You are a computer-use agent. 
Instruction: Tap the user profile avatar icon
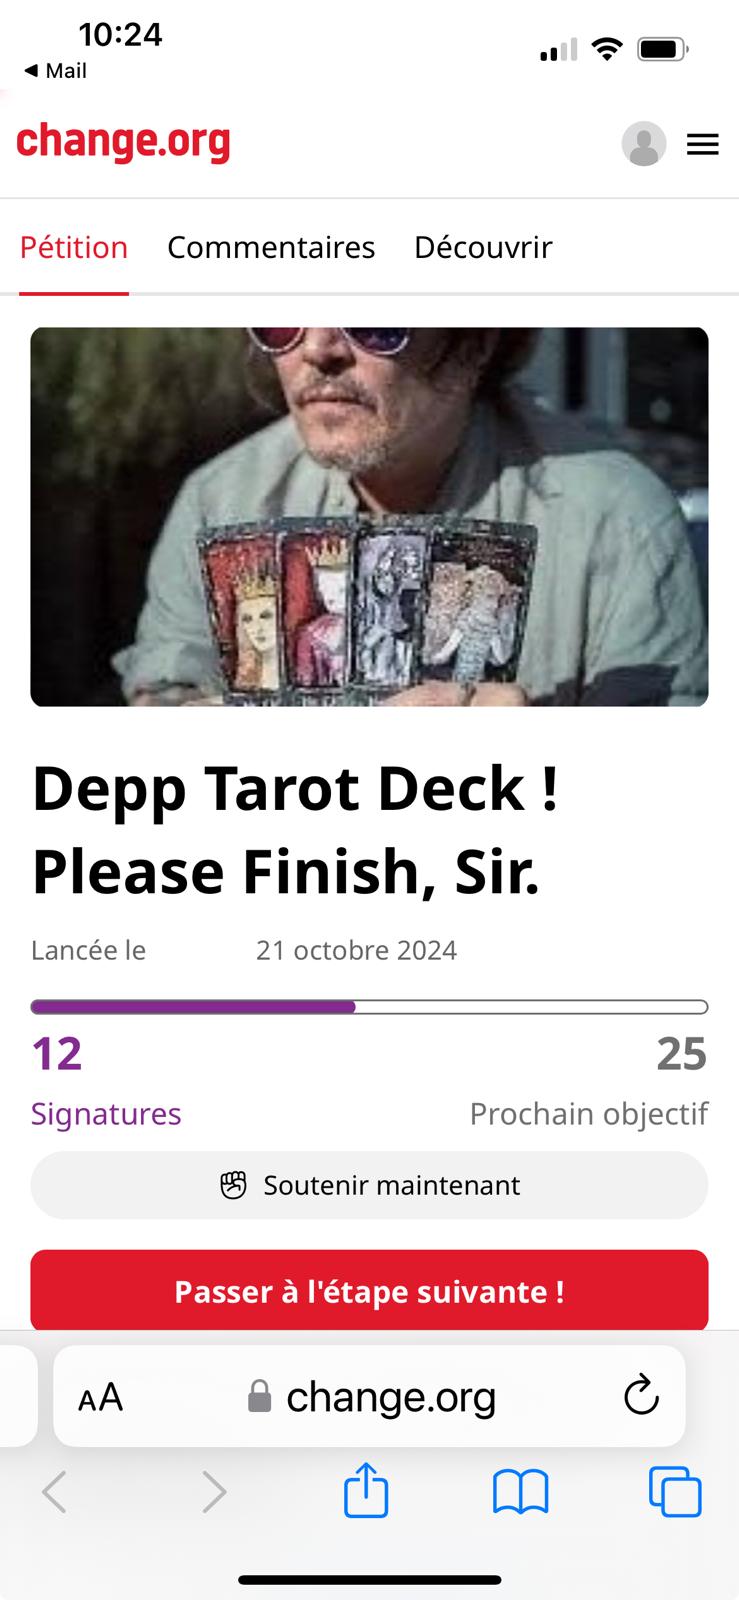pyautogui.click(x=644, y=144)
